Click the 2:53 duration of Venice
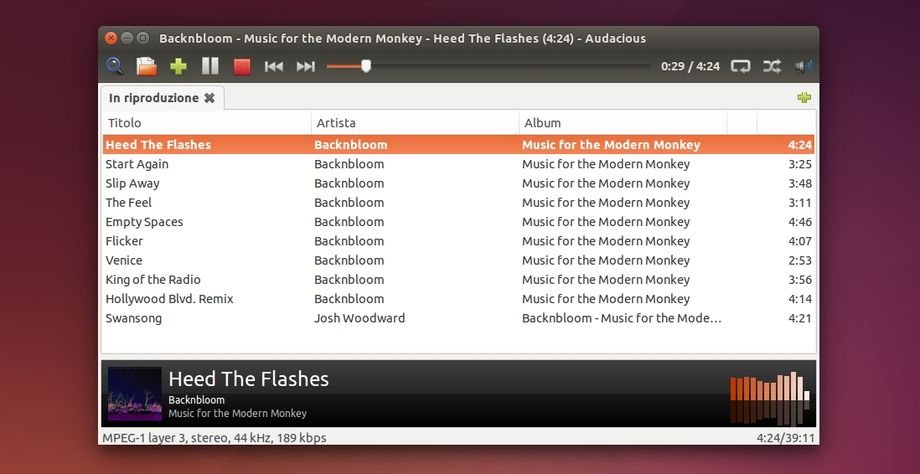Viewport: 920px width, 474px height. point(800,260)
